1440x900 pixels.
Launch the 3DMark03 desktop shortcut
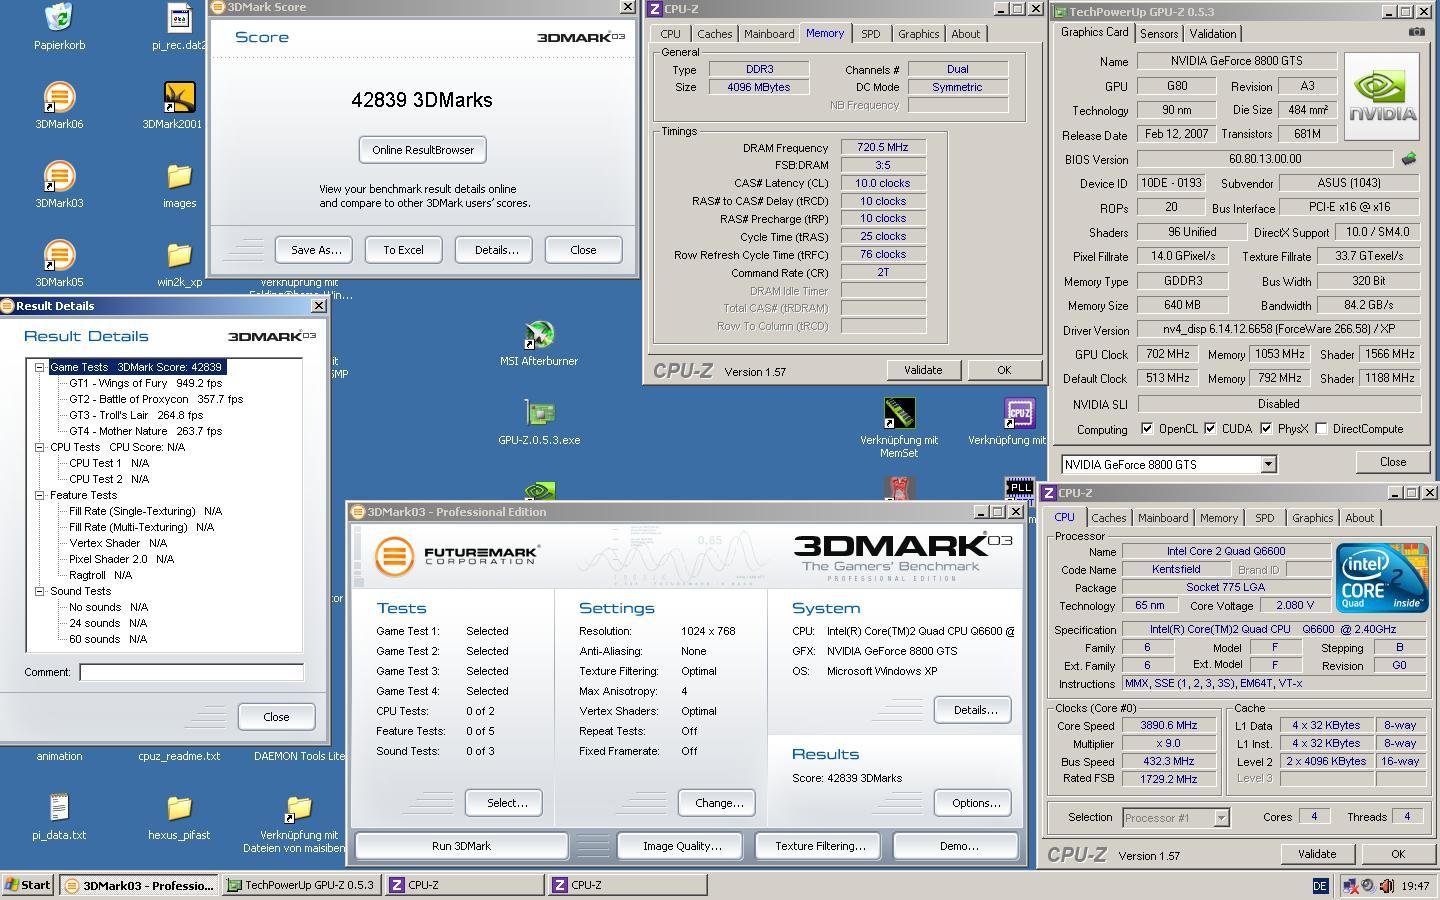pyautogui.click(x=59, y=176)
